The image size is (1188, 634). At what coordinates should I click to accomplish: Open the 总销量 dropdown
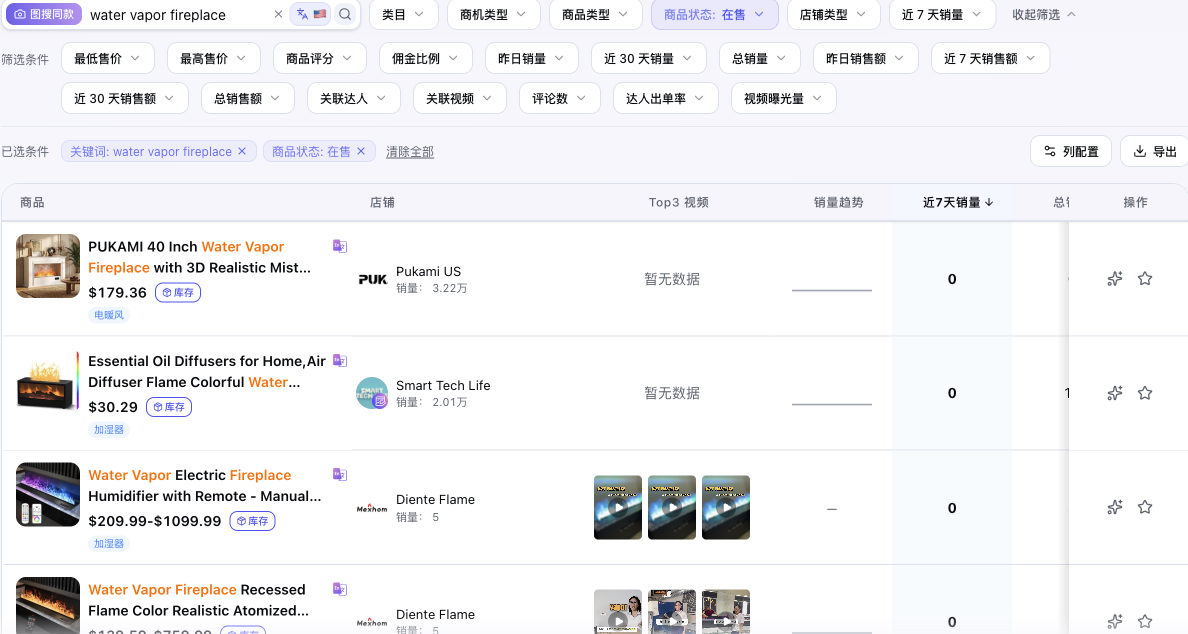tap(760, 58)
